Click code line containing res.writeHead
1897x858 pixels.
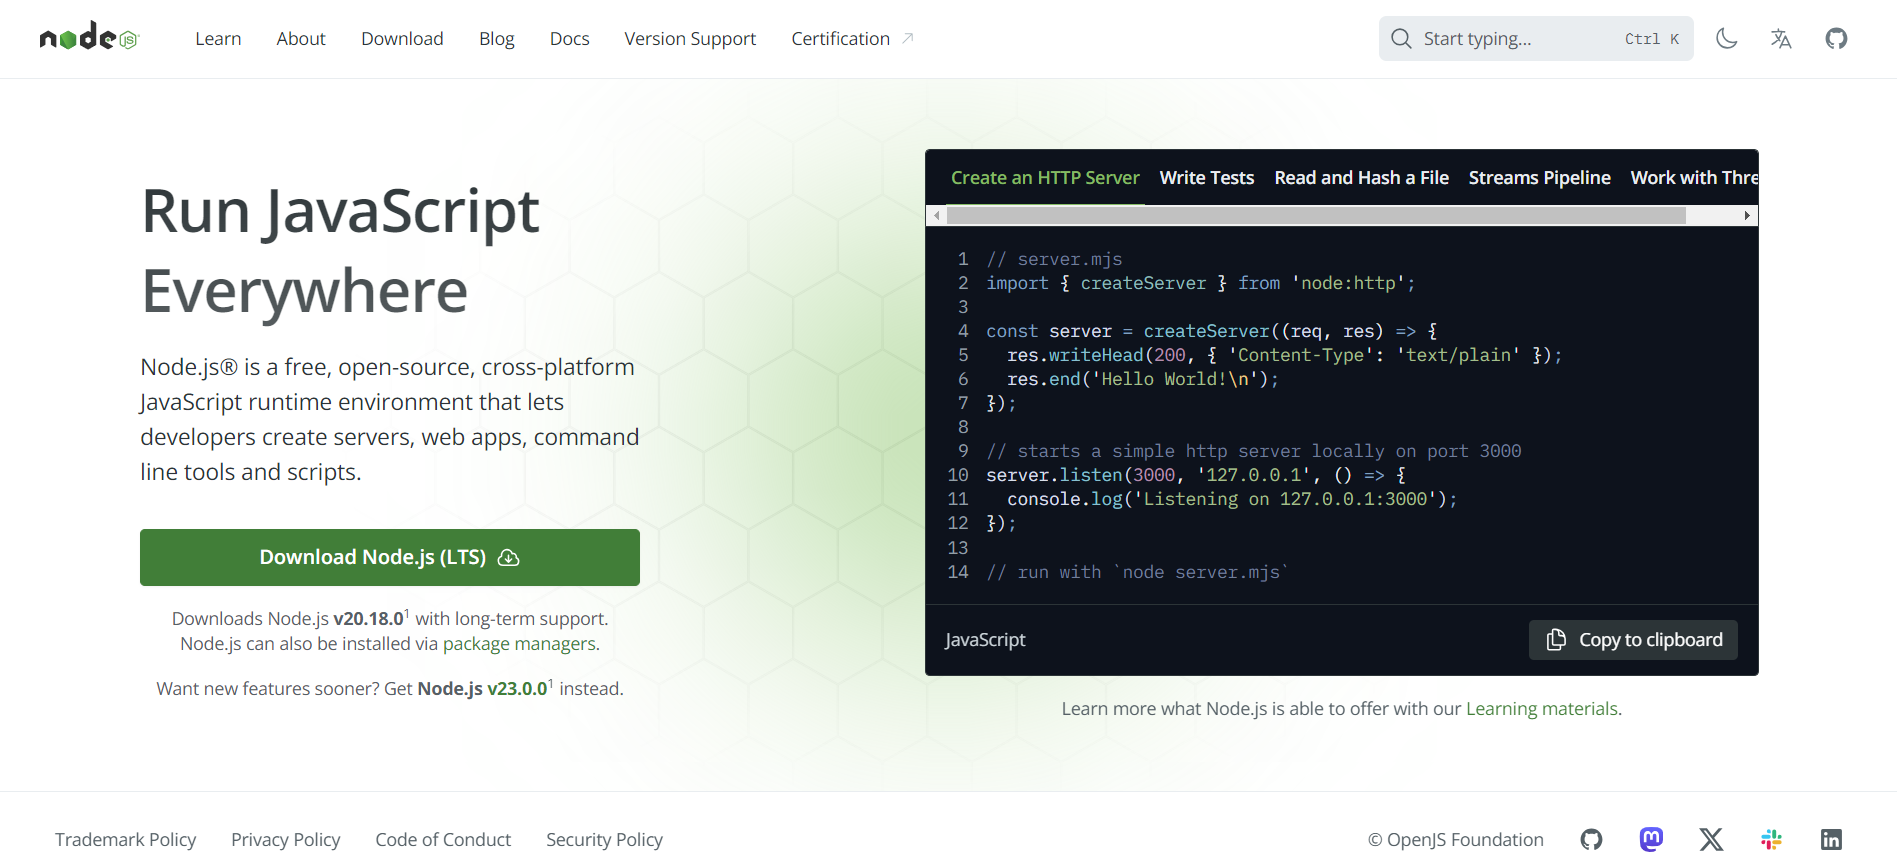1284,355
